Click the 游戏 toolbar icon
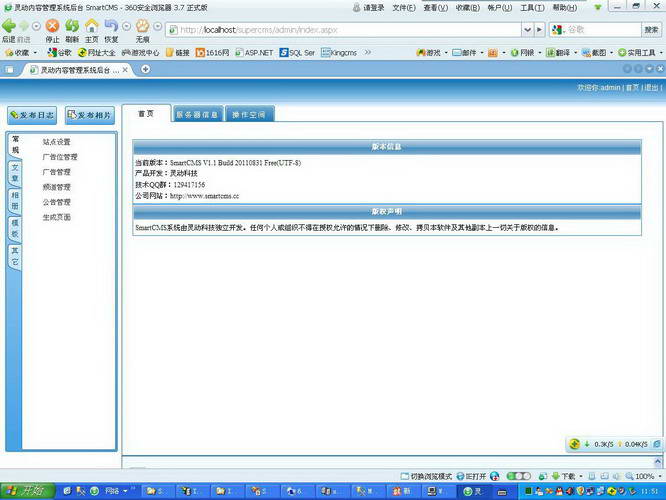 (x=429, y=53)
